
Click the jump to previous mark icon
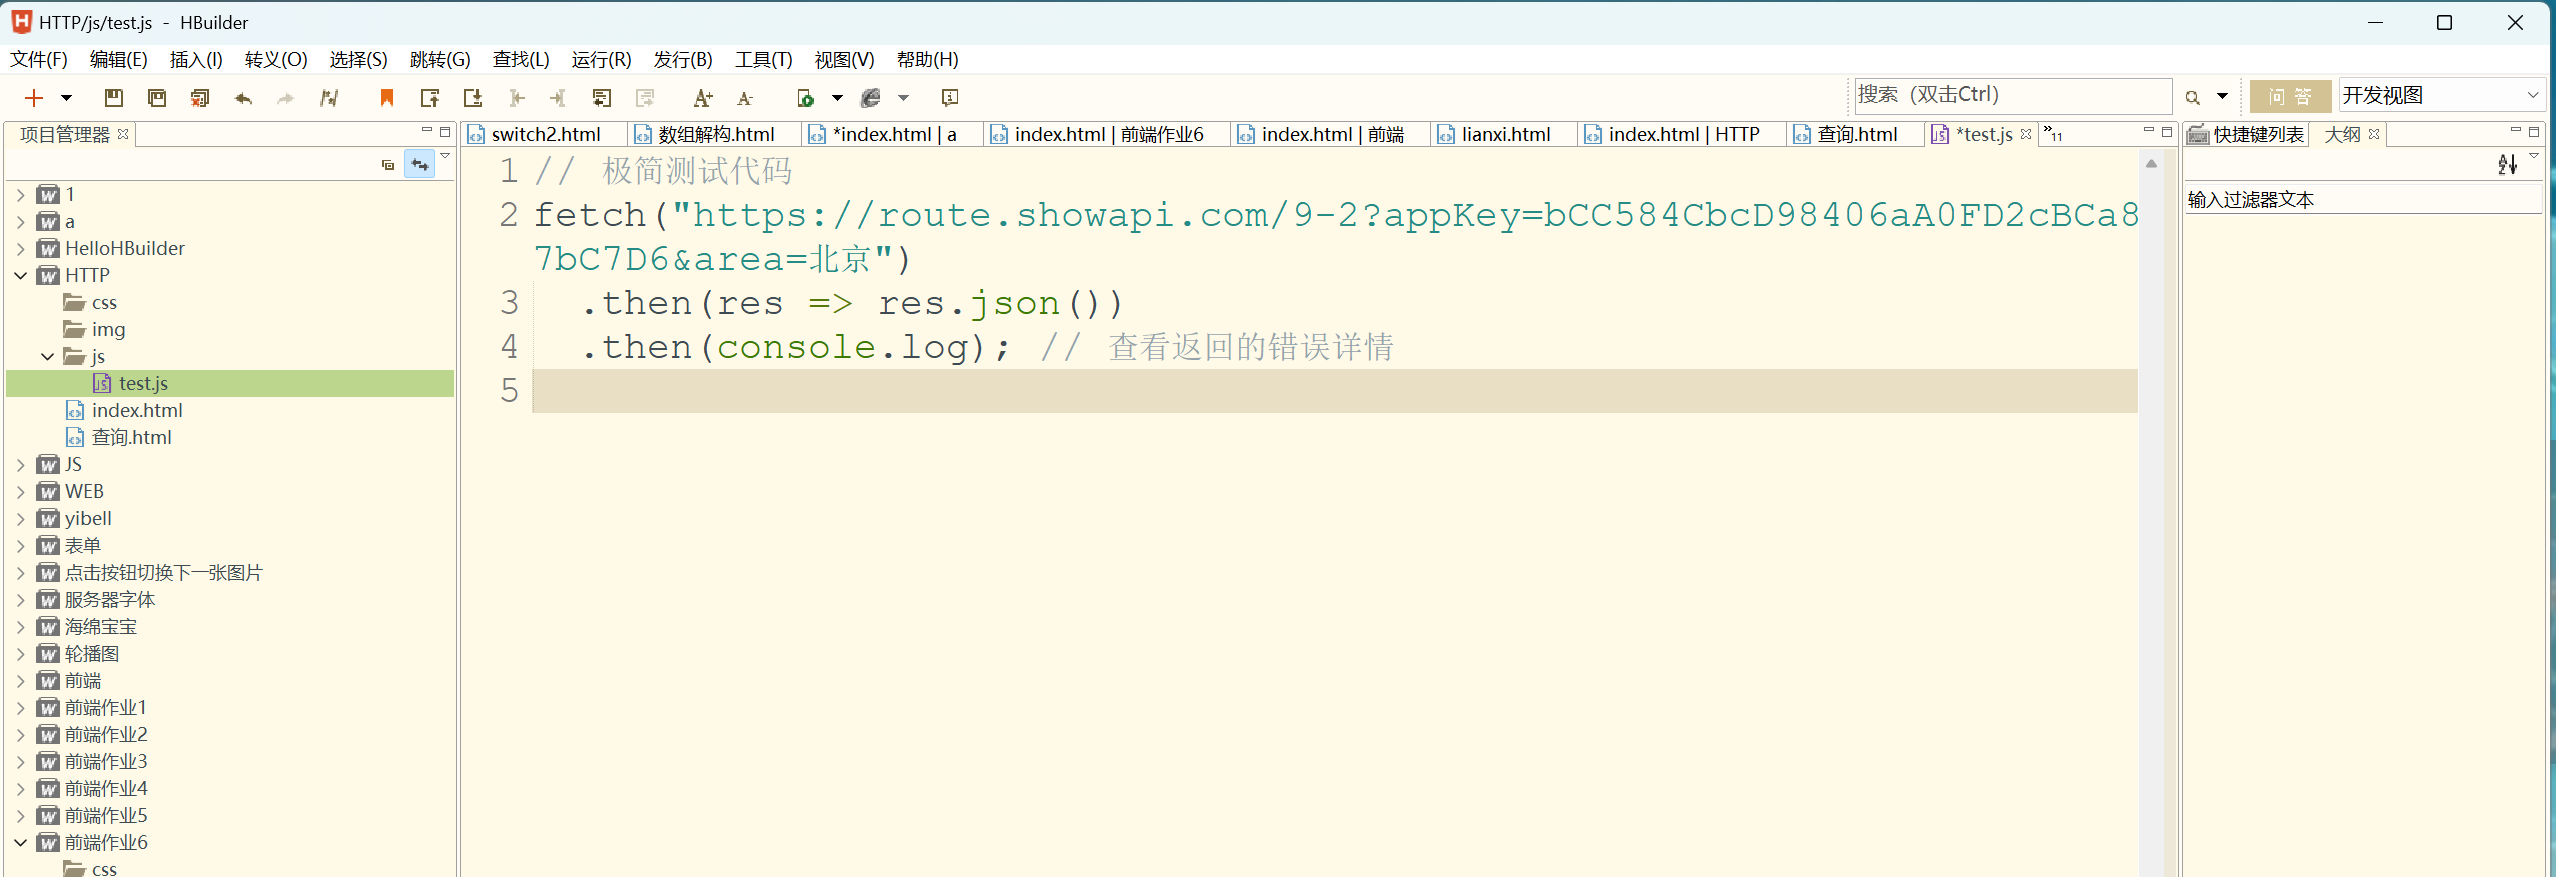(x=430, y=97)
